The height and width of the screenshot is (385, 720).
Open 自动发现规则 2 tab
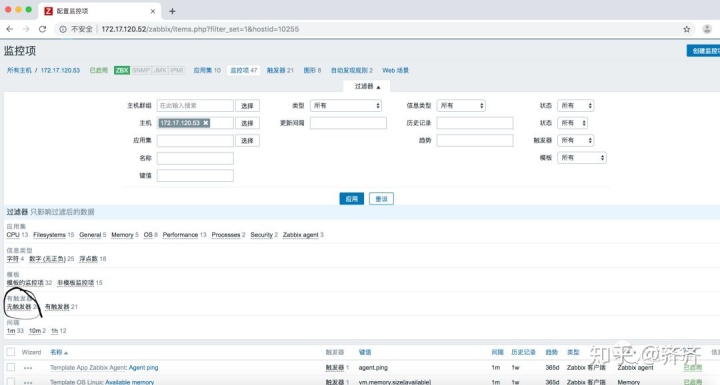coord(351,70)
